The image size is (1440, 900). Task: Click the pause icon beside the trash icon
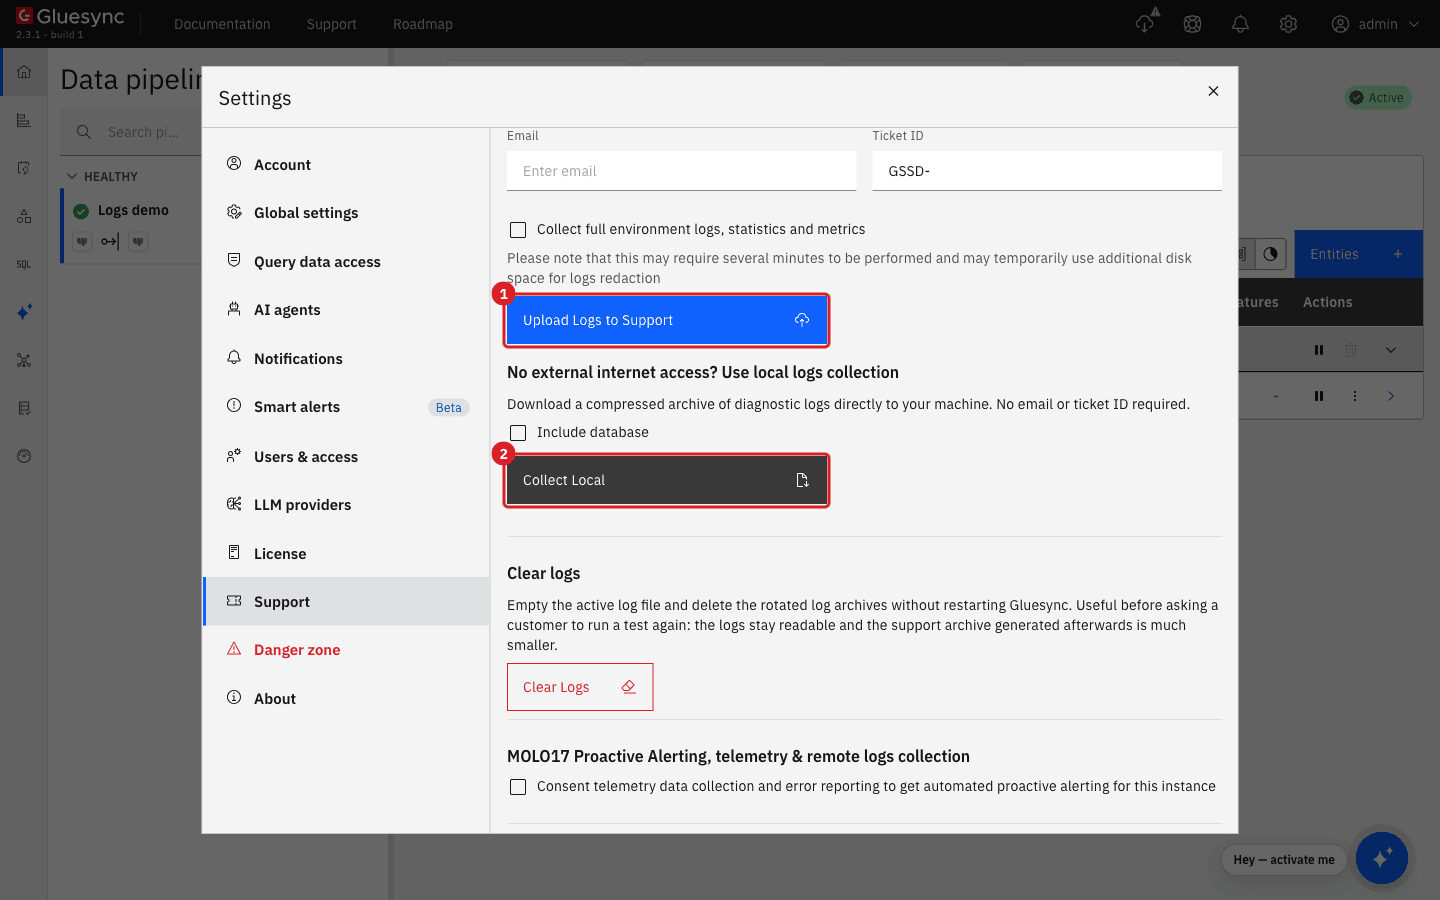click(1319, 350)
